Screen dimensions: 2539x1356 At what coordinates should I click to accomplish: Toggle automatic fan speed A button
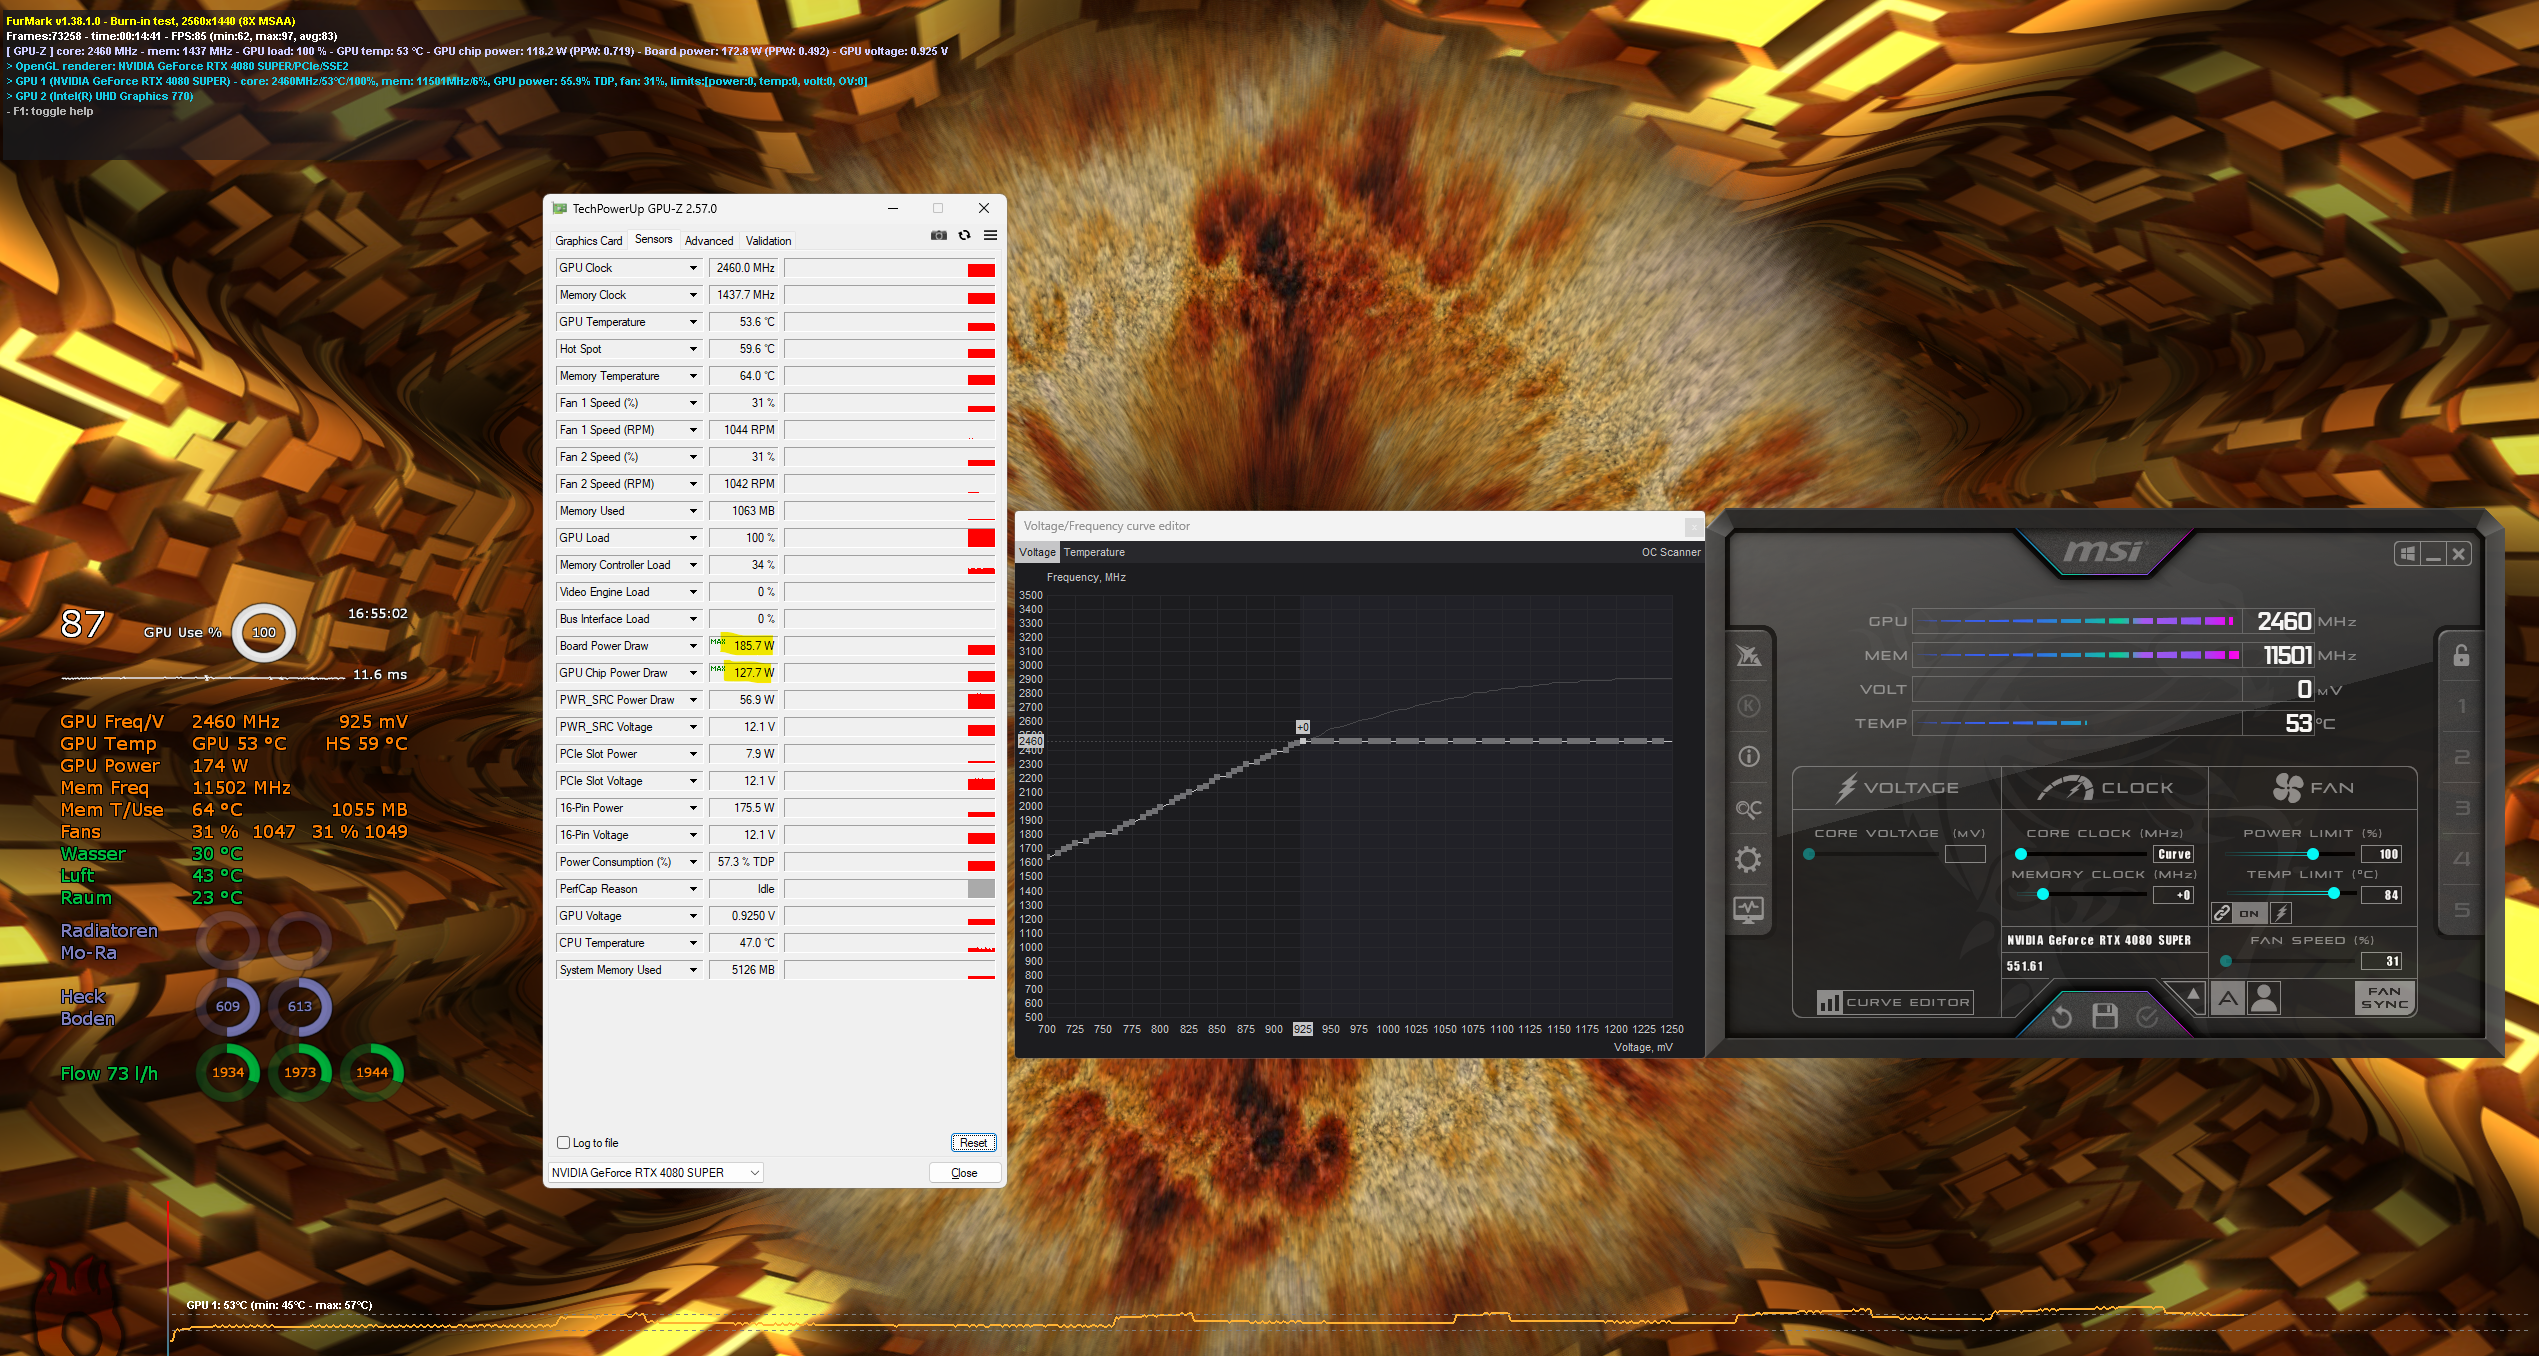(2228, 998)
